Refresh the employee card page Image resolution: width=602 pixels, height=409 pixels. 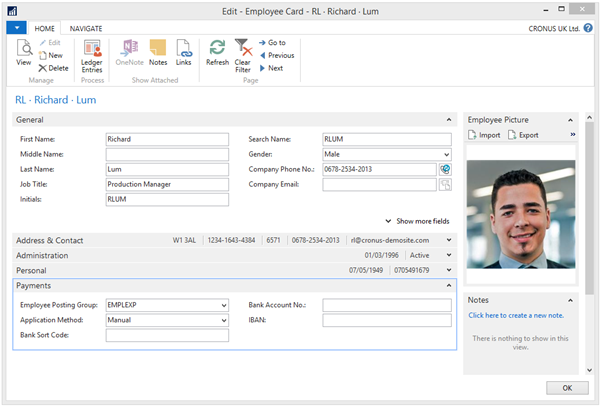coord(217,52)
